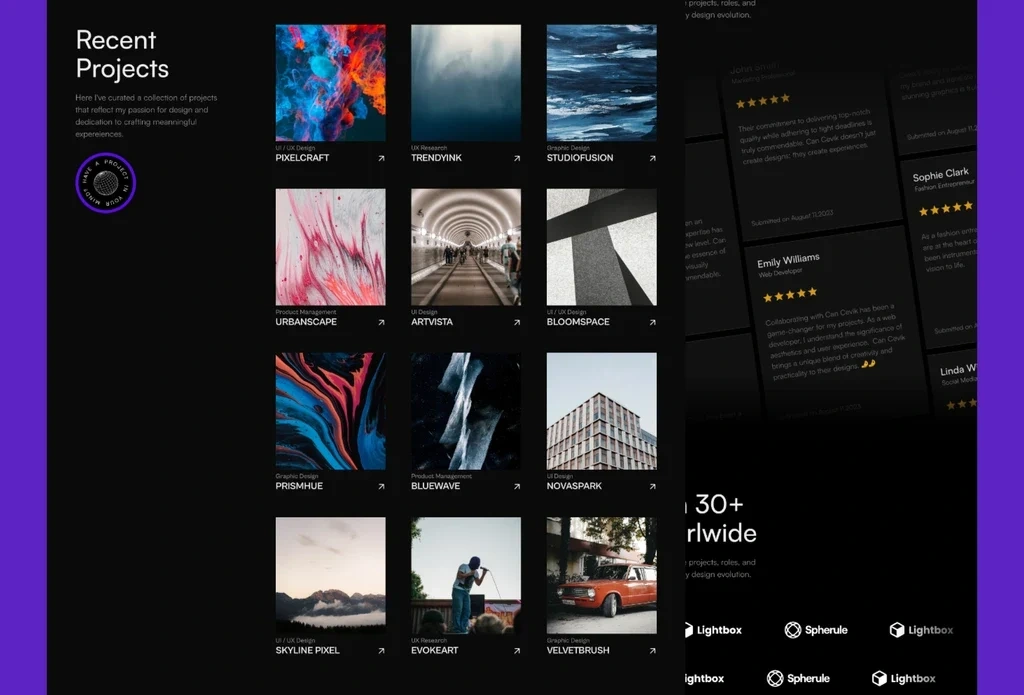Open the BLOOMSPACE geometric shadow thumbnail
1024x695 pixels.
click(601, 247)
